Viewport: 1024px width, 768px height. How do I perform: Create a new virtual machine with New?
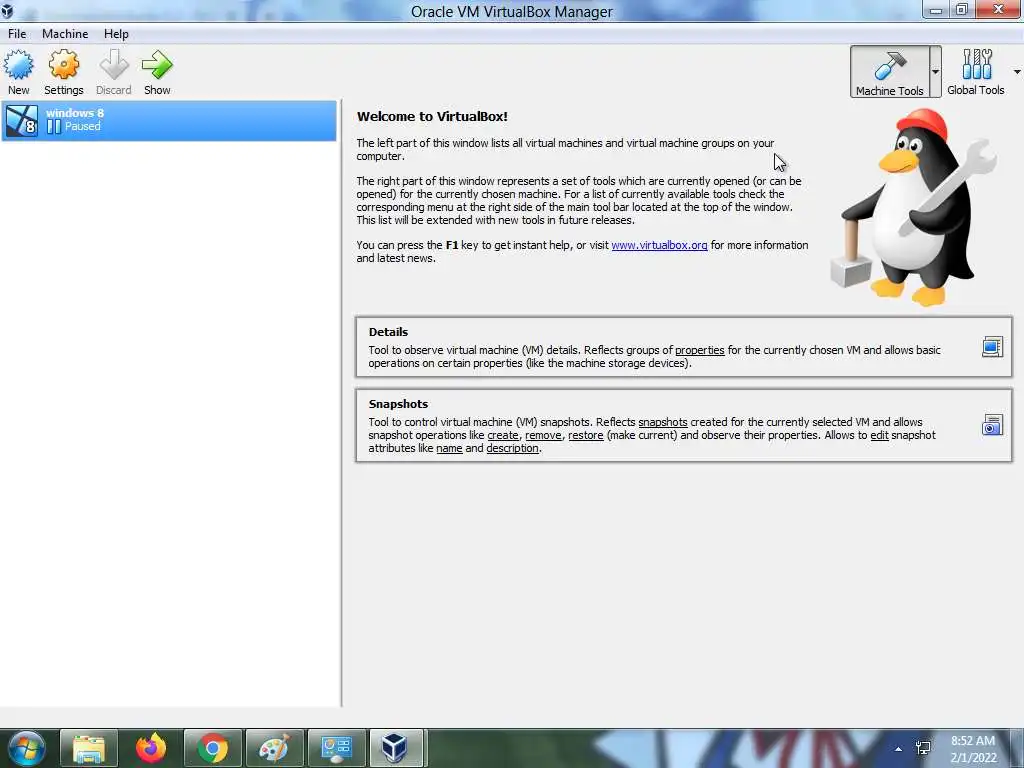(x=18, y=72)
